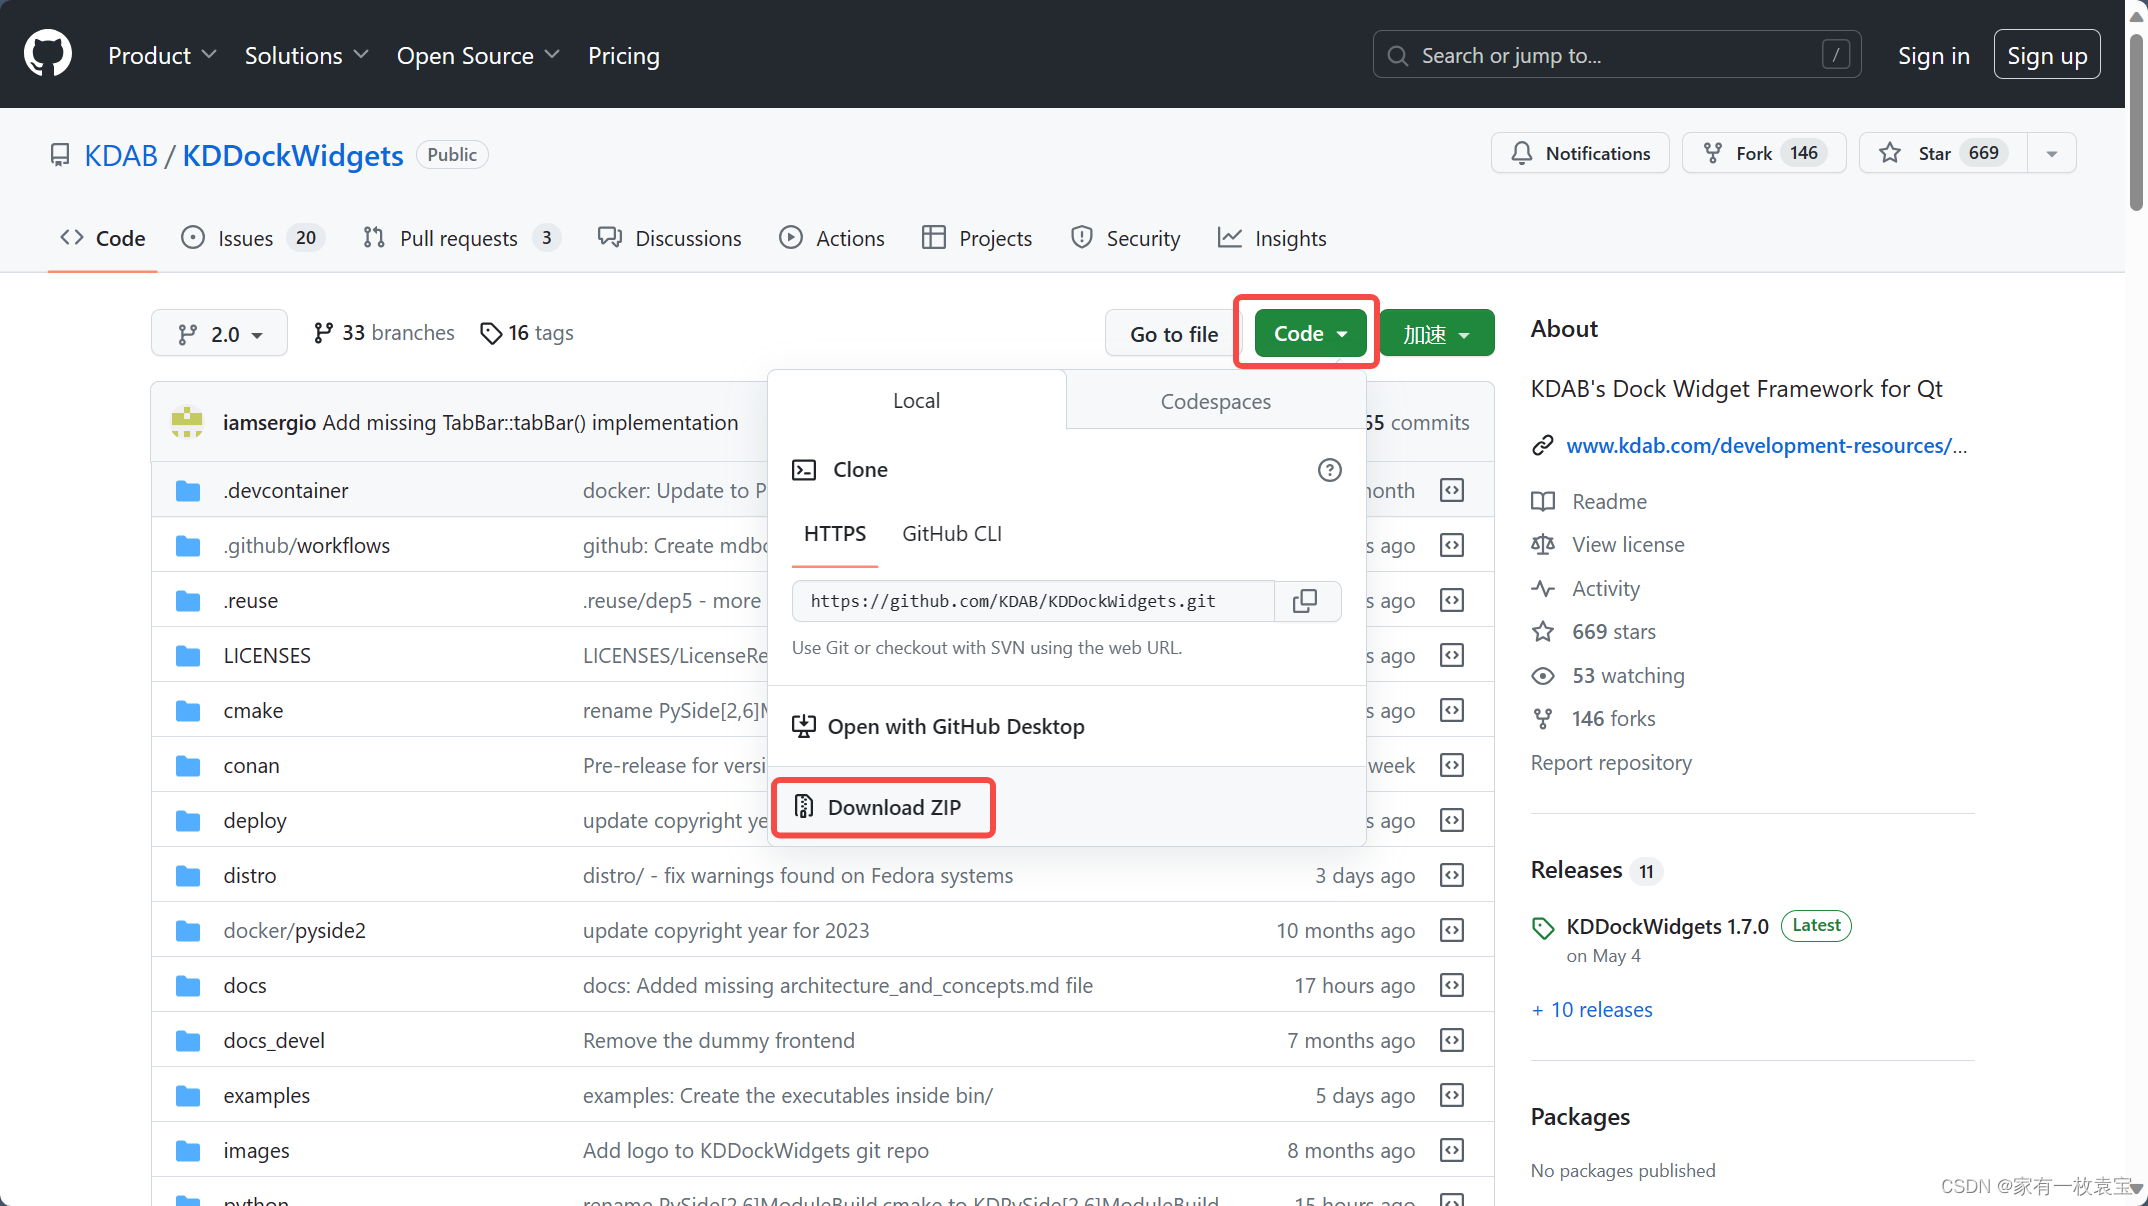The width and height of the screenshot is (2148, 1206).
Task: Click the branch icon beside 33 branches
Action: (322, 333)
